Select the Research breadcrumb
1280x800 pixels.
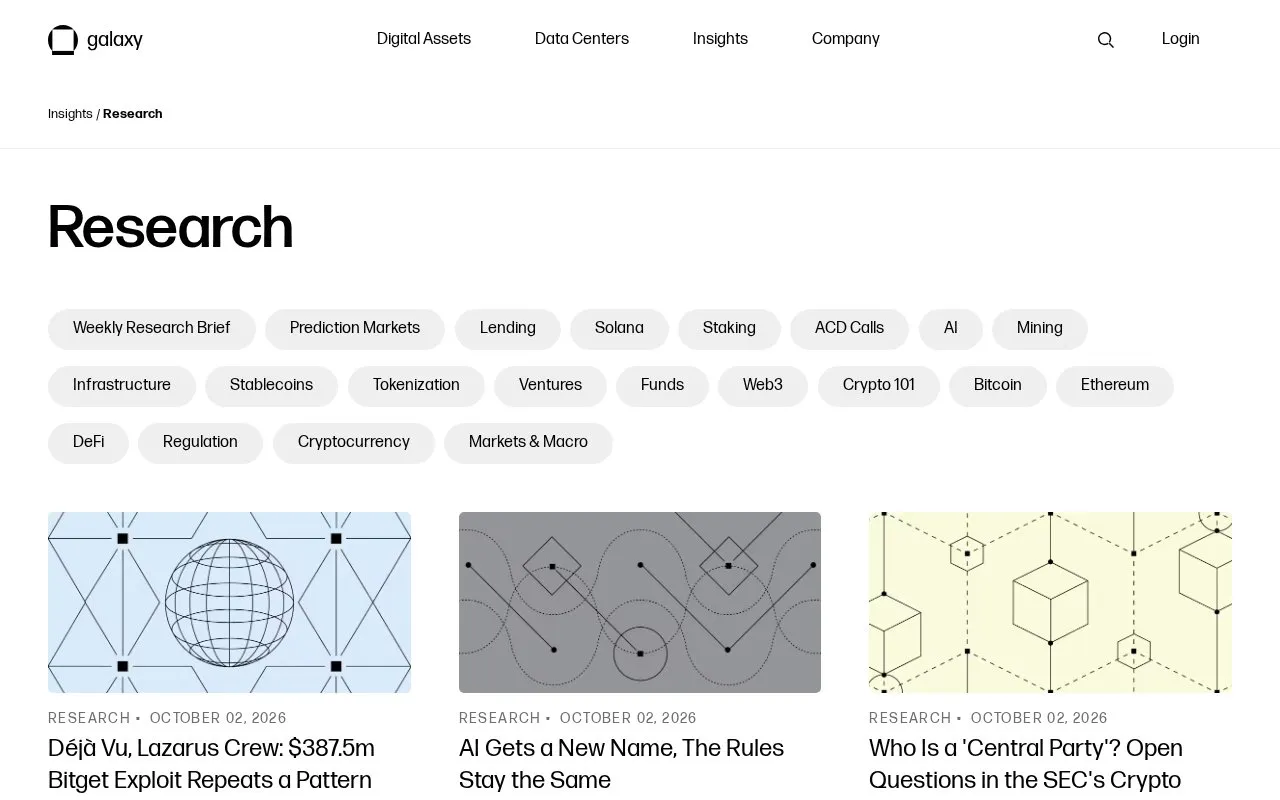tap(133, 114)
